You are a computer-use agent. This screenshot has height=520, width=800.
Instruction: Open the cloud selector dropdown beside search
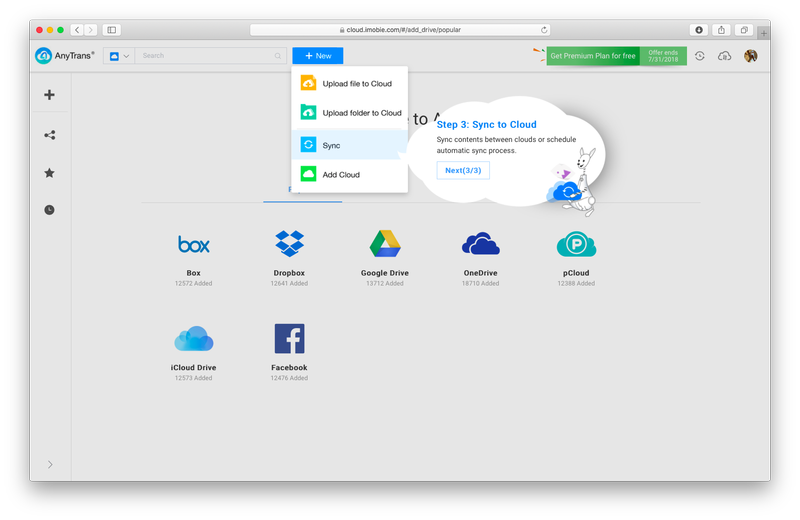point(119,56)
